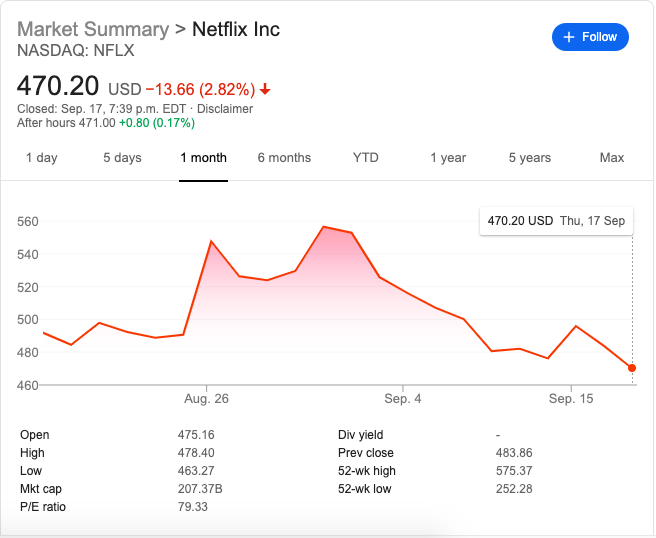Show the 6 months chart range
This screenshot has width=656, height=538.
(284, 158)
